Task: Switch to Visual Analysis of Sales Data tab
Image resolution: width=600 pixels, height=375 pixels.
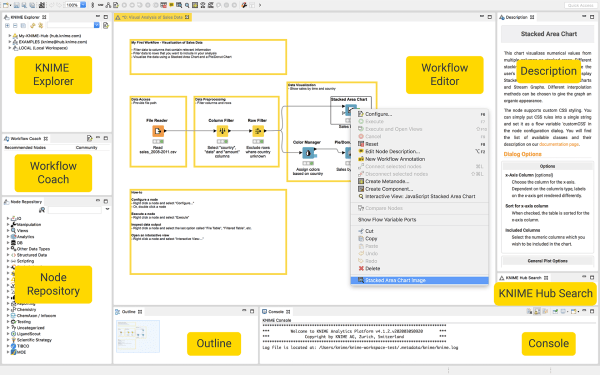Action: [153, 17]
